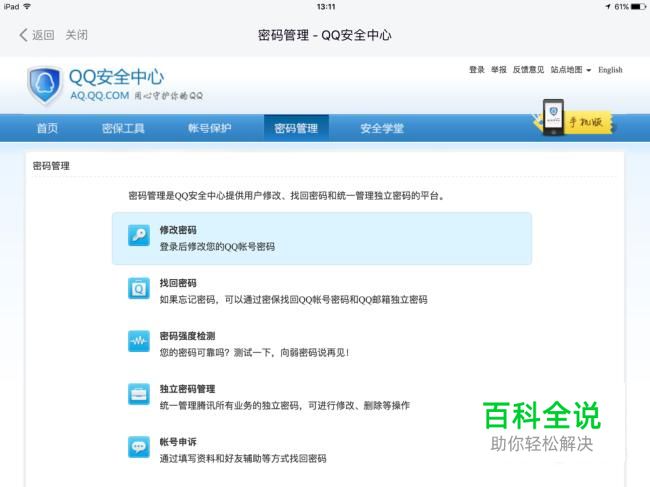Switch language via English link
The height and width of the screenshot is (487, 650).
click(x=610, y=70)
